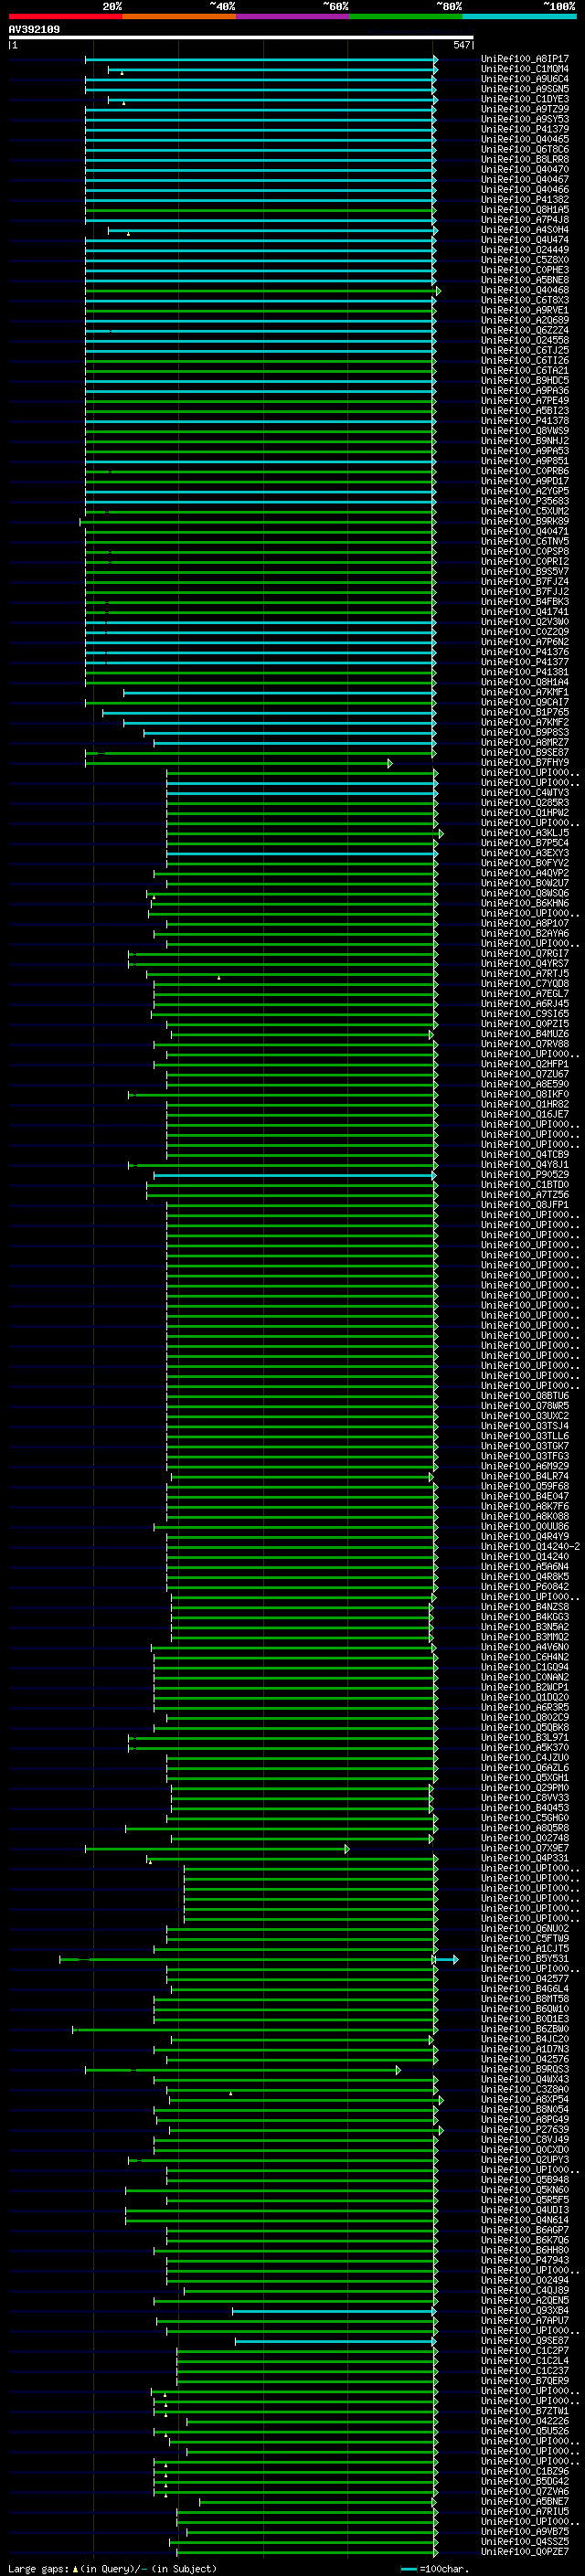Image resolution: width=585 pixels, height=2576 pixels.
Task: Click the red 20% identity legend segment
Action: click(x=65, y=16)
